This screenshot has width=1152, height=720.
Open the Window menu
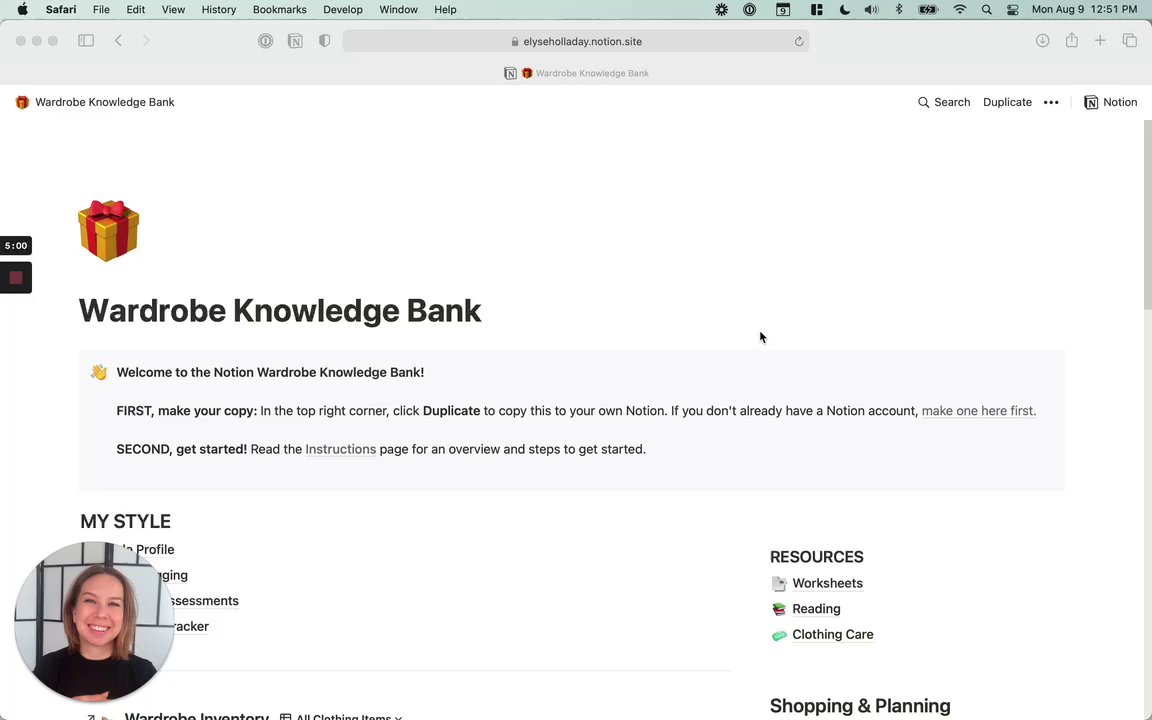click(x=398, y=10)
